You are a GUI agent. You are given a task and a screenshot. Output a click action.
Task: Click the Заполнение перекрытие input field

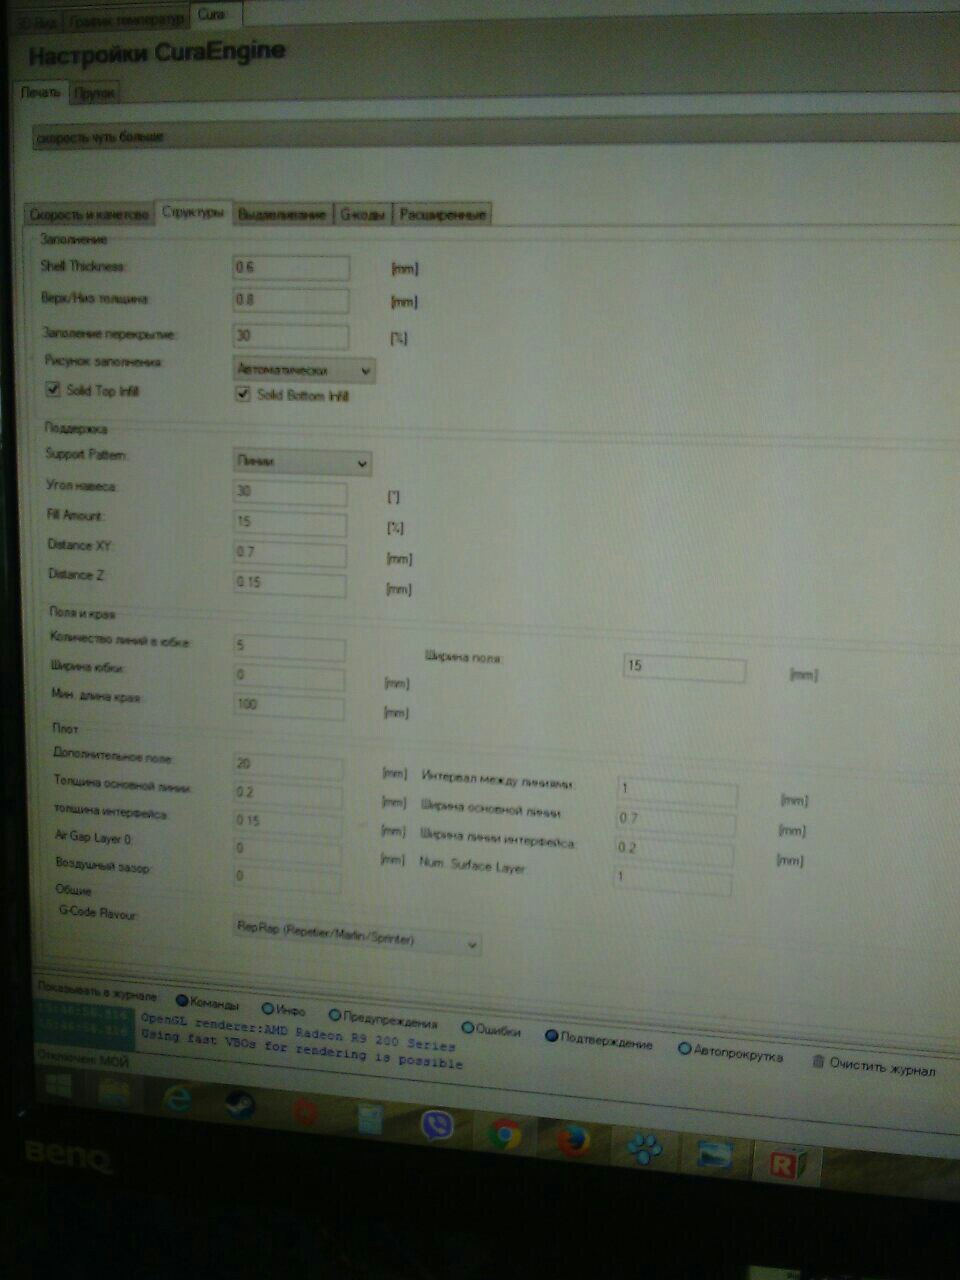(x=291, y=335)
